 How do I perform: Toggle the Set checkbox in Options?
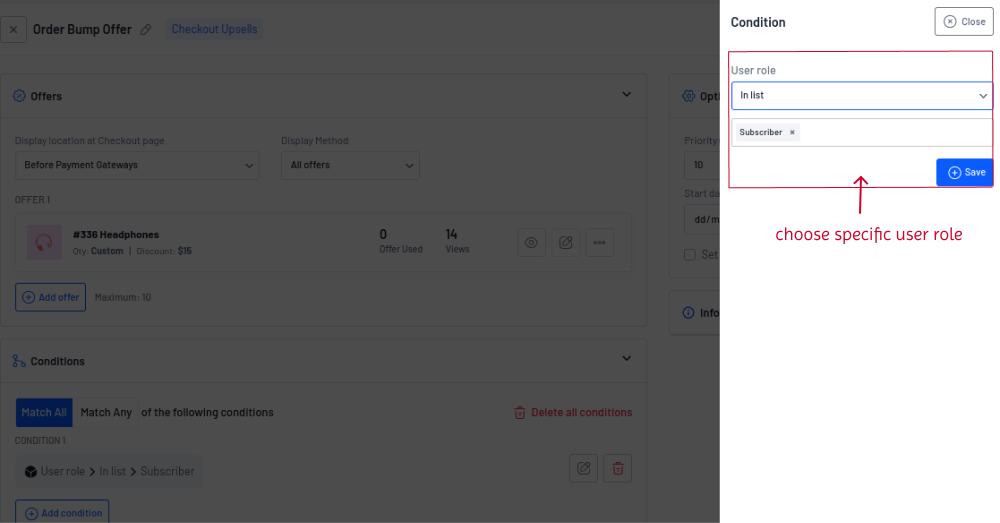pyautogui.click(x=689, y=254)
